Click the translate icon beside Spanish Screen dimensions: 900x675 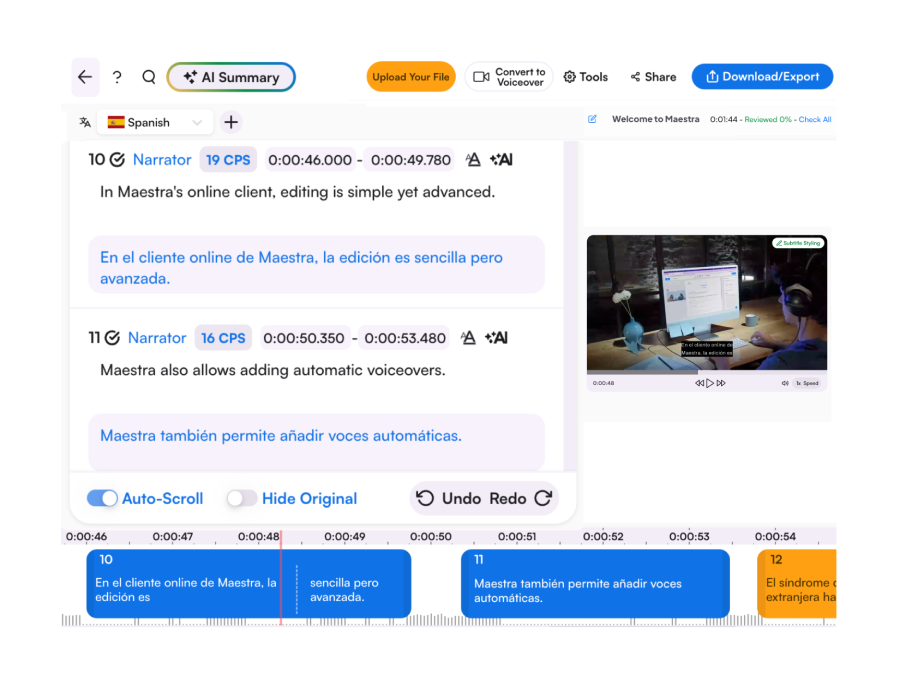85,122
